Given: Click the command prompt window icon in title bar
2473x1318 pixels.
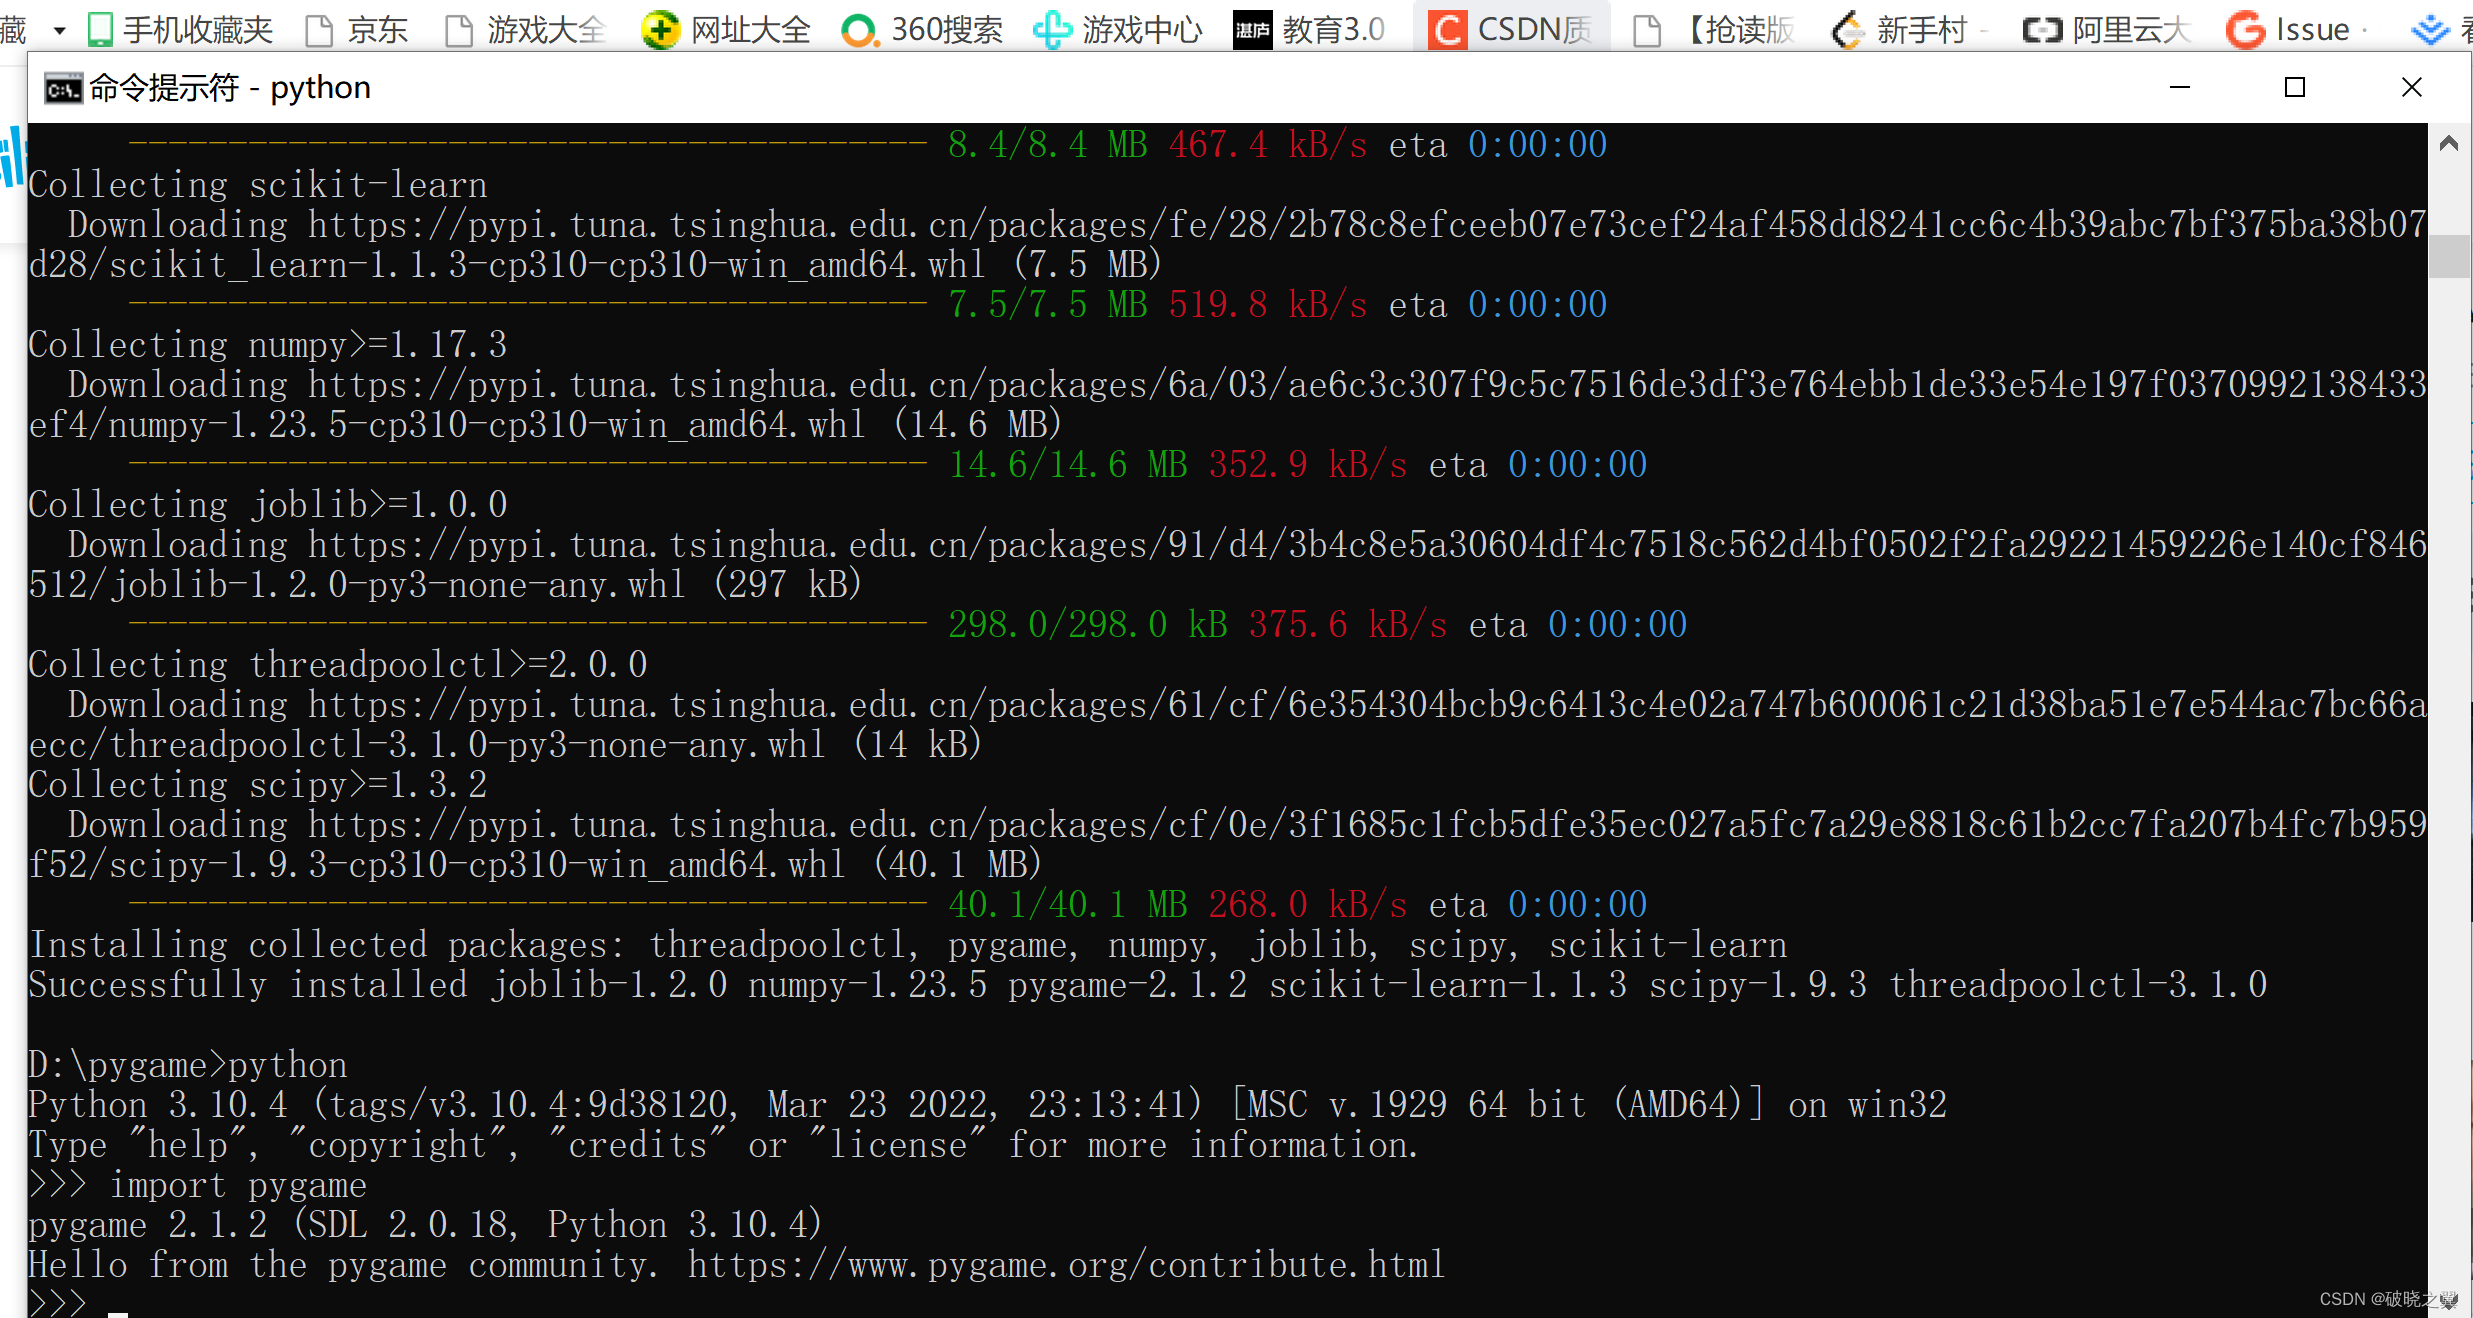Looking at the screenshot, I should (63, 89).
